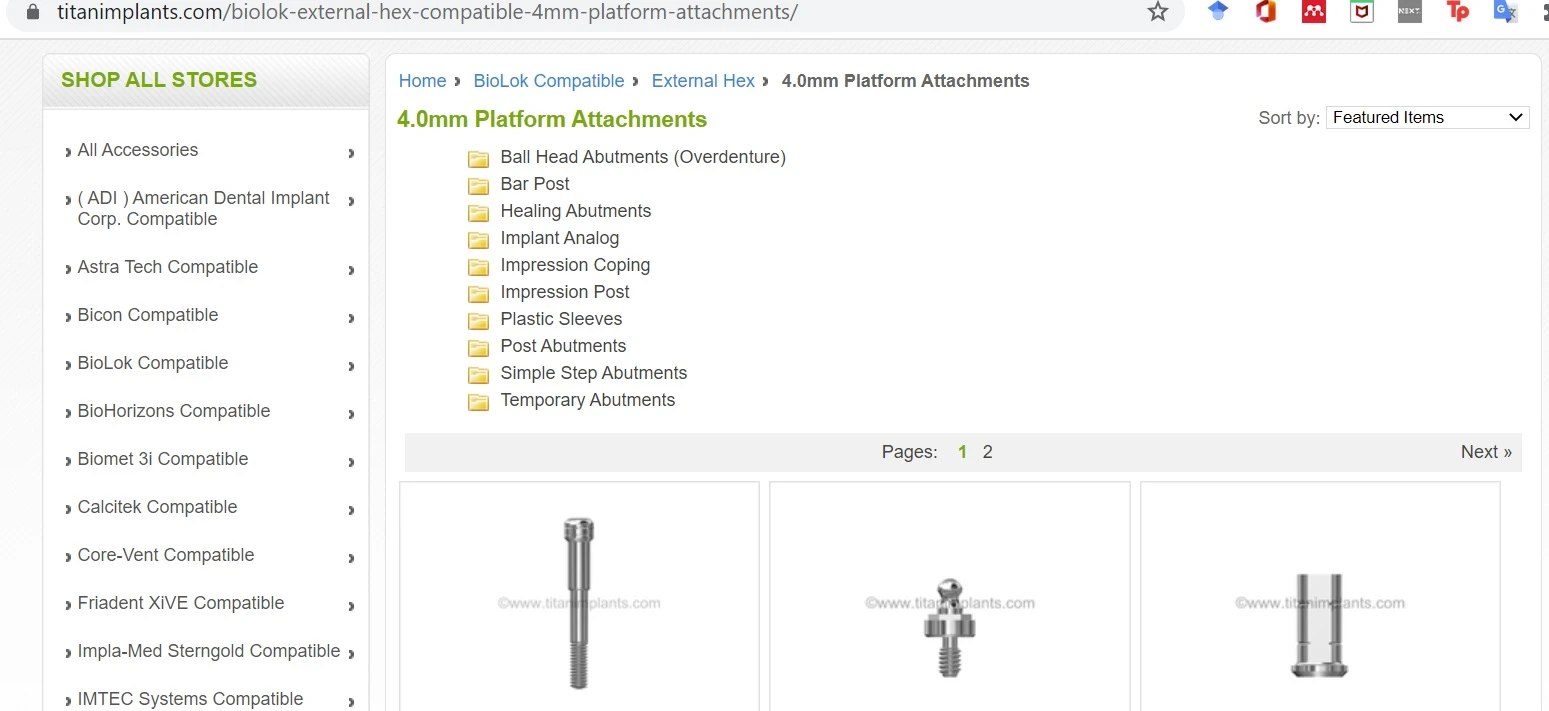Open External Hex breadcrumb link

tap(703, 81)
